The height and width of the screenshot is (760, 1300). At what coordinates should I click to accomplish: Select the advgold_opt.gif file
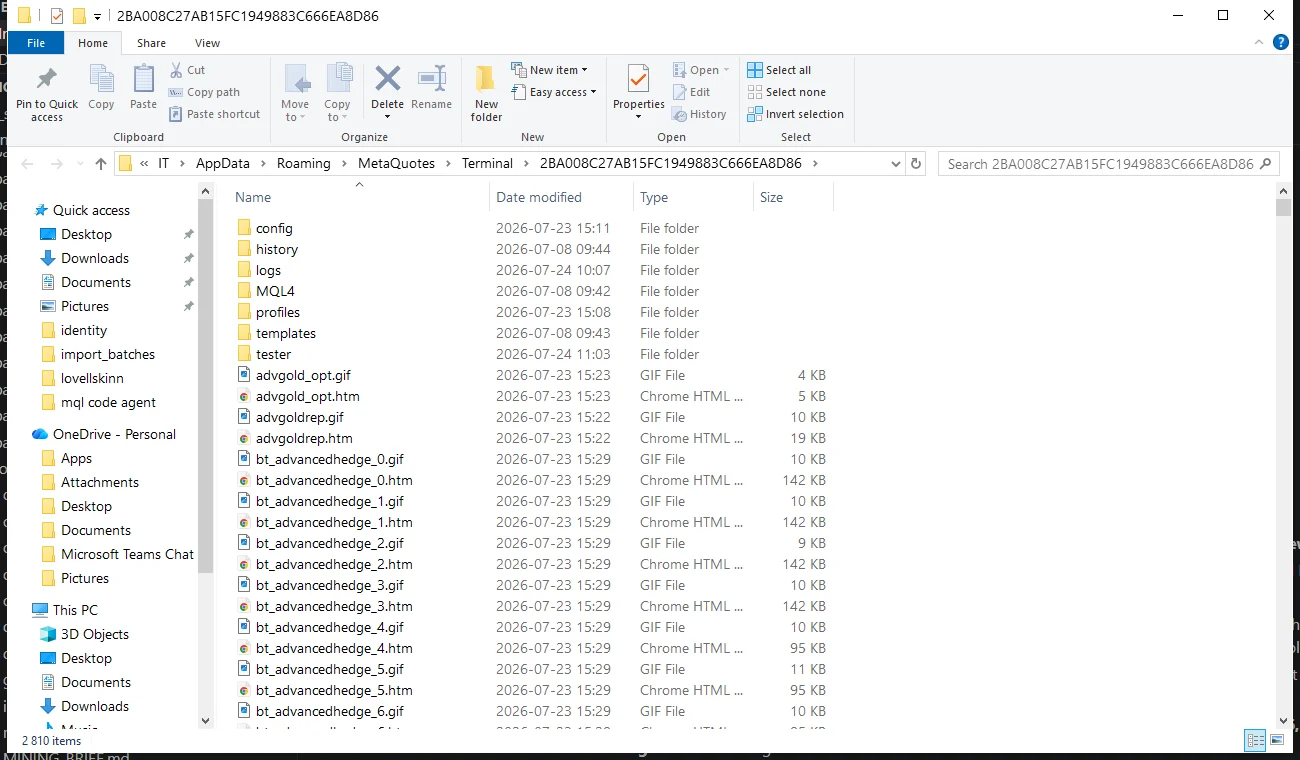303,375
